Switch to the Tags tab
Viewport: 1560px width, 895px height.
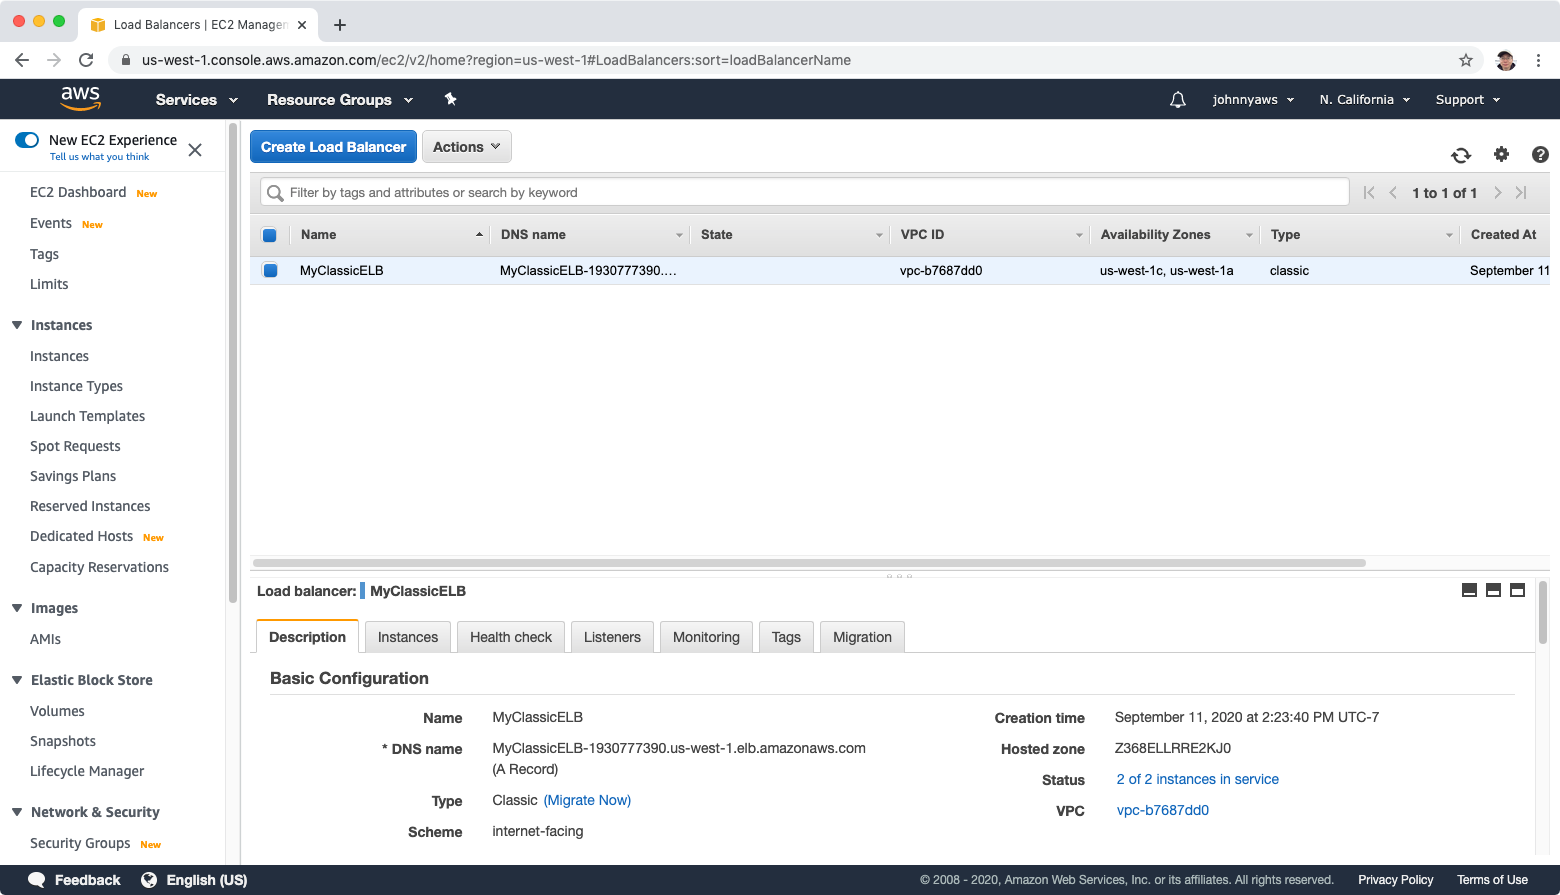pyautogui.click(x=786, y=637)
